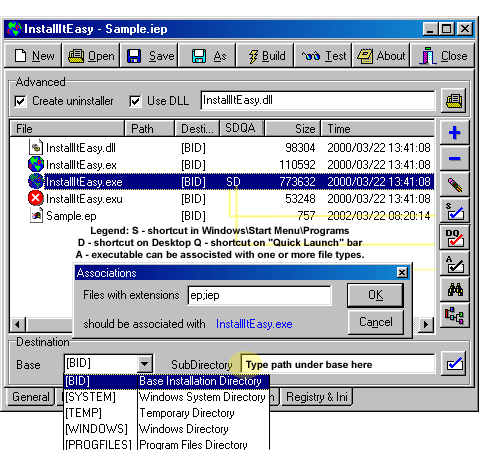Click horizontal scrollbar right arrow

tap(426, 324)
